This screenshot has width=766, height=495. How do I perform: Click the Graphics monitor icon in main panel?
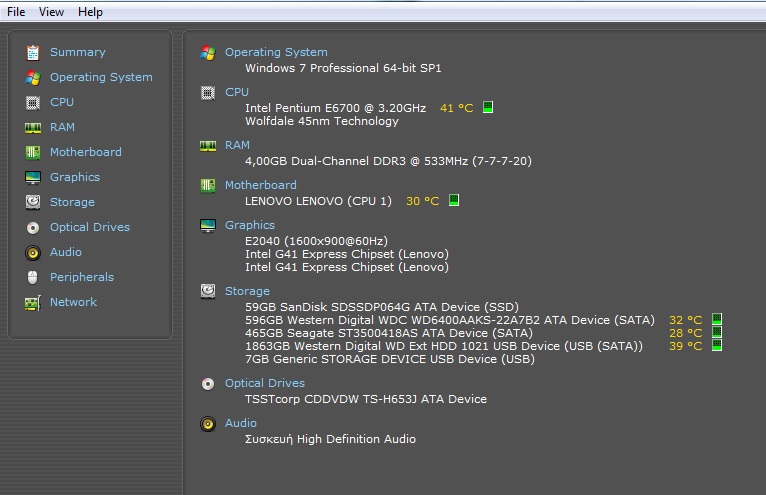[x=208, y=226]
